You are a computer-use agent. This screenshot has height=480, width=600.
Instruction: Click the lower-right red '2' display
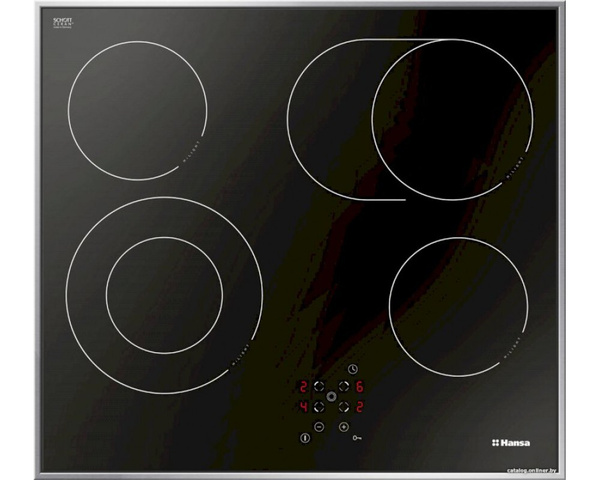pyautogui.click(x=359, y=407)
